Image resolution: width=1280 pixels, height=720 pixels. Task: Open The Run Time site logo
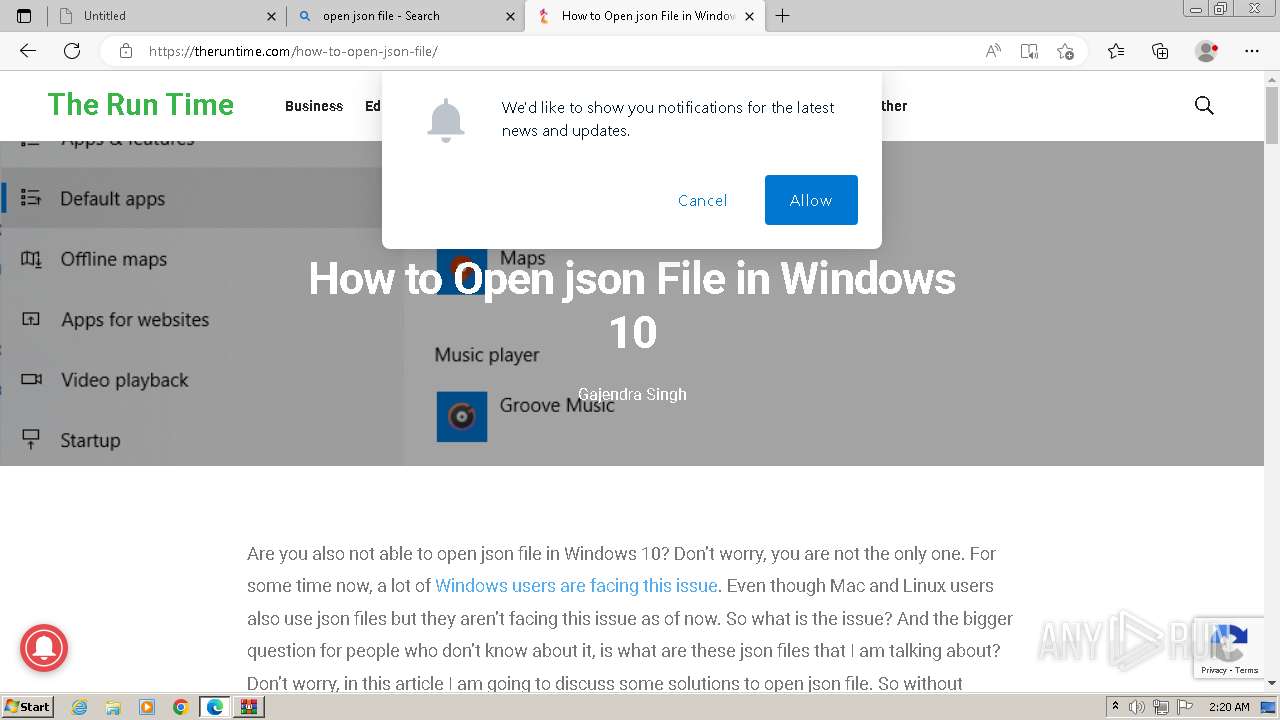pos(141,104)
